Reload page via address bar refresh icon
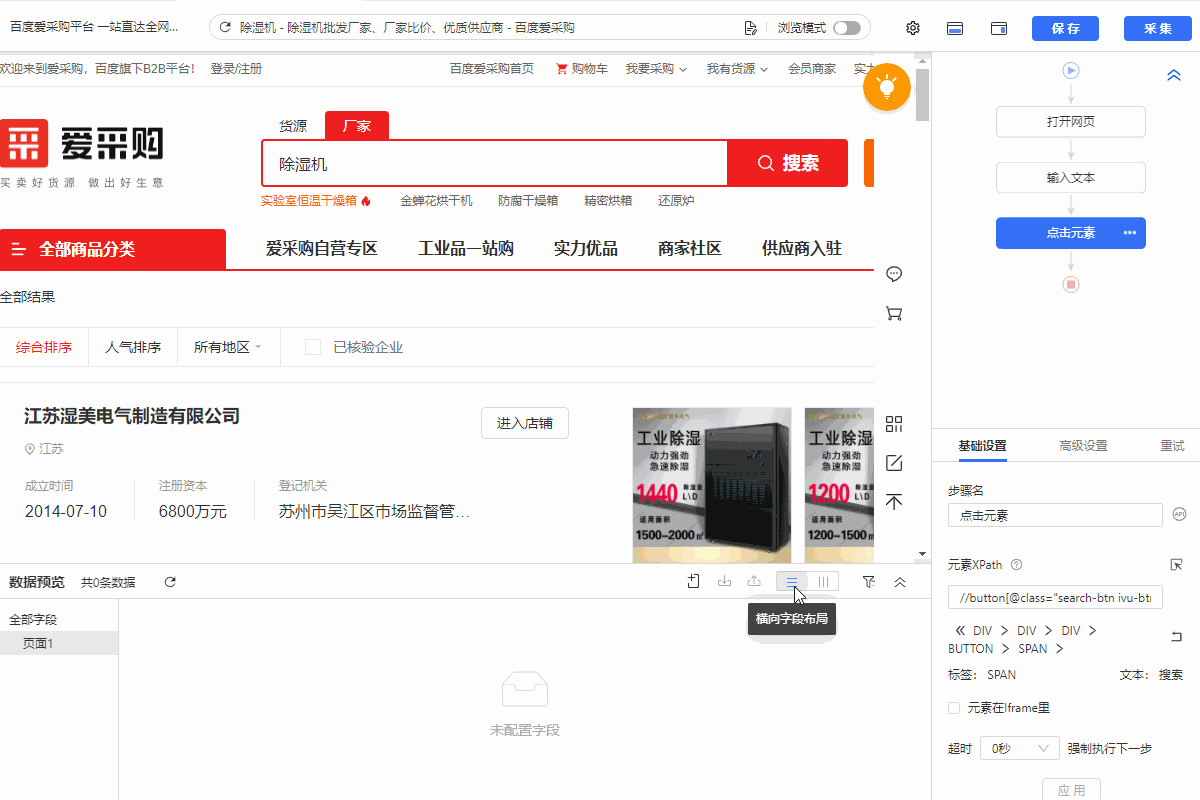The height and width of the screenshot is (800, 1200). pos(225,28)
